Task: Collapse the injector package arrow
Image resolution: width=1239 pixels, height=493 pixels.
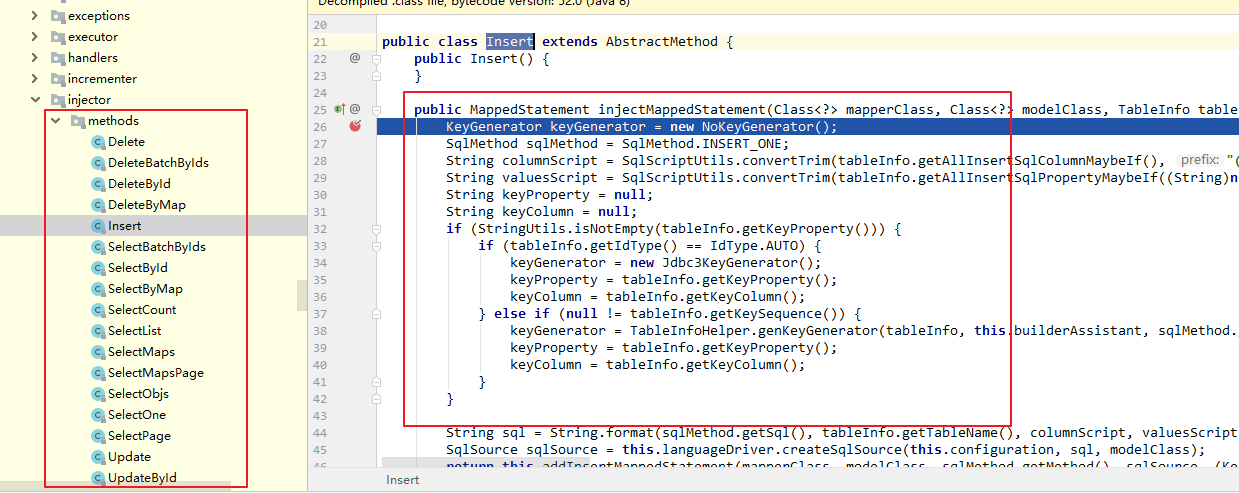Action: (x=36, y=100)
